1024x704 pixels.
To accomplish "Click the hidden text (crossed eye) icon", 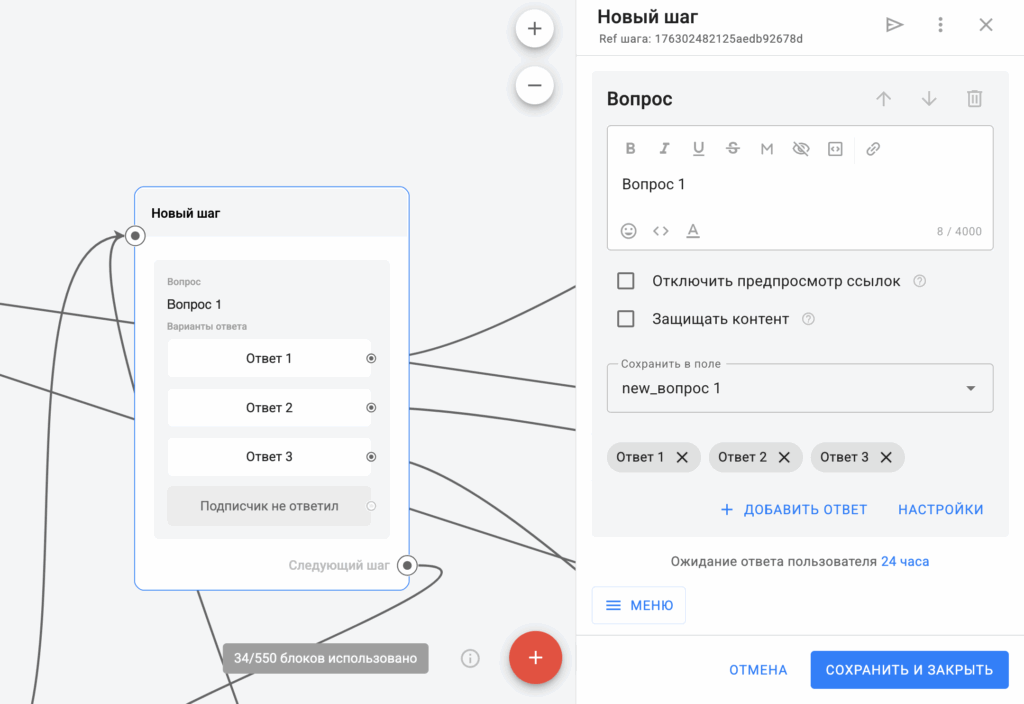I will coord(800,149).
